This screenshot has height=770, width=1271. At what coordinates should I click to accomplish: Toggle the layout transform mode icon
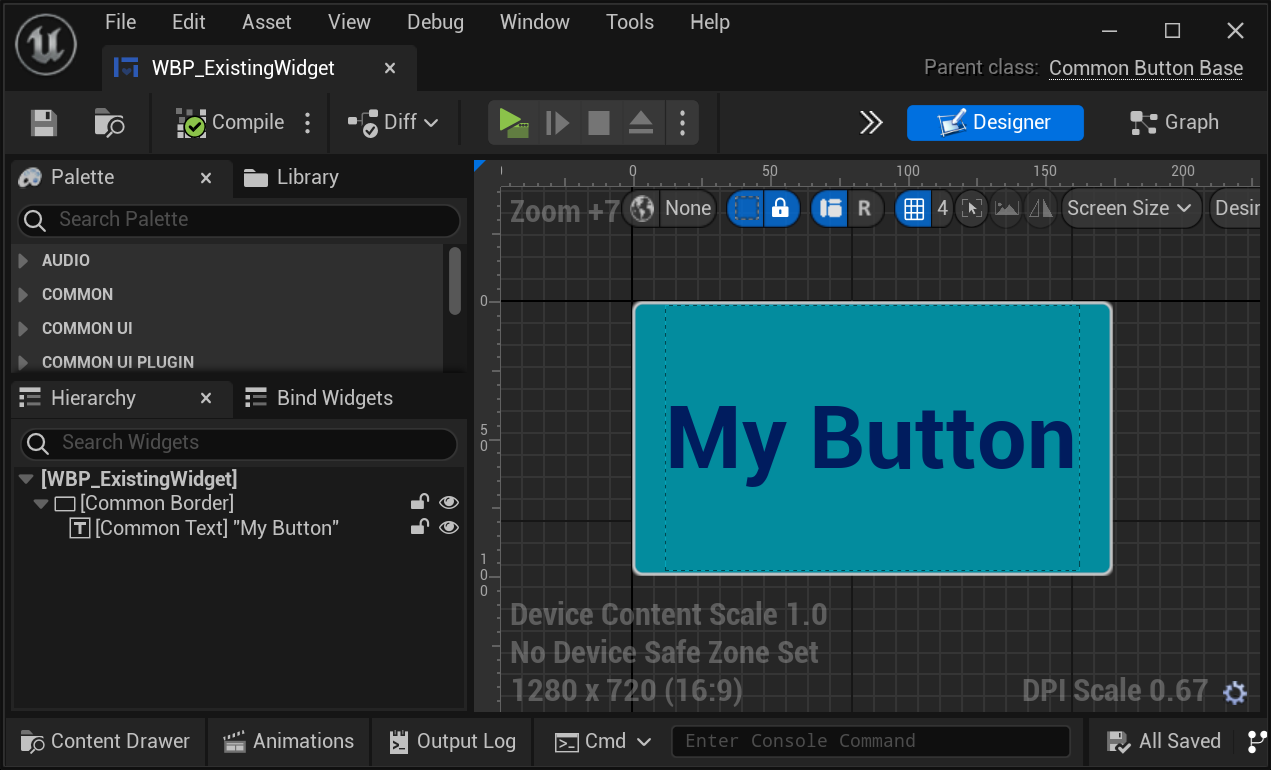830,209
